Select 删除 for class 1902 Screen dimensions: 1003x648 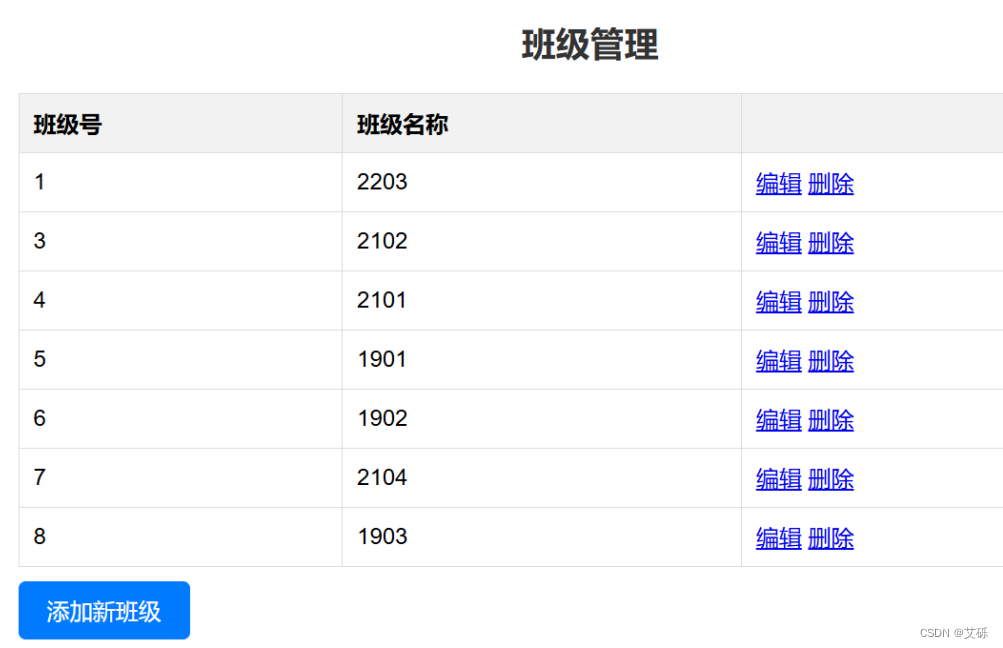[x=831, y=420]
